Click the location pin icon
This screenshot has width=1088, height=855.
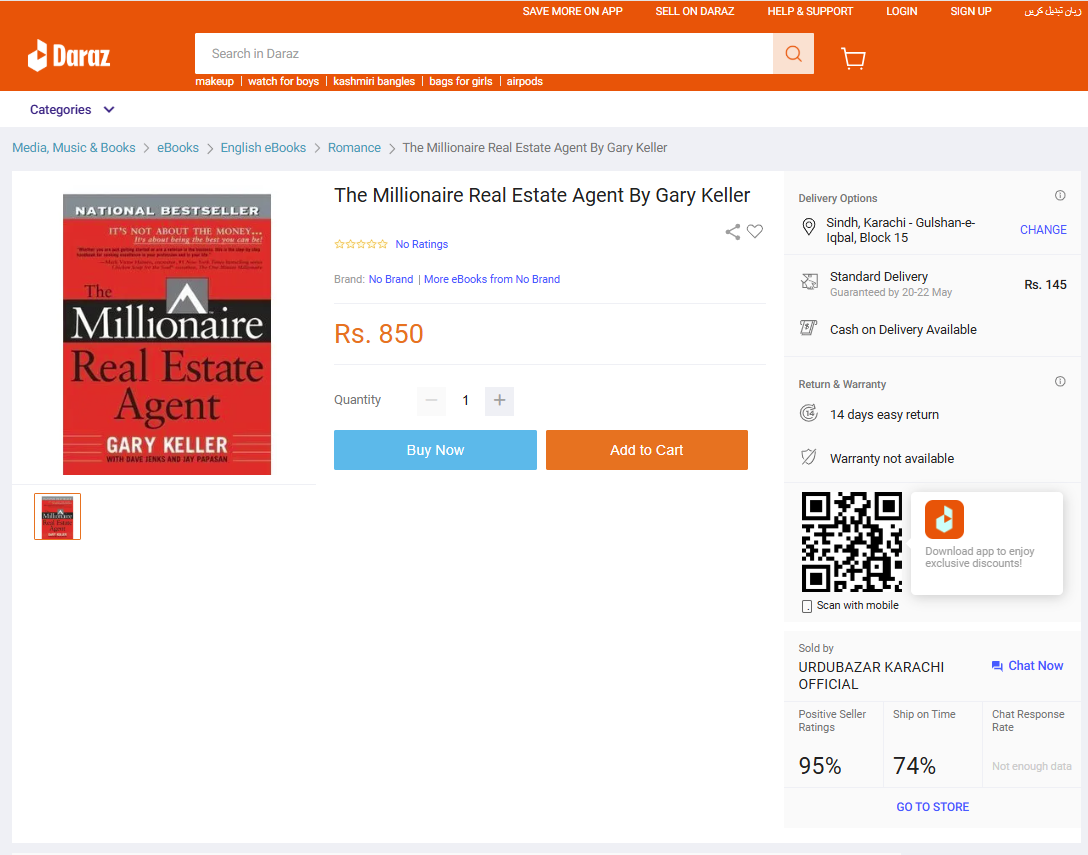point(808,227)
